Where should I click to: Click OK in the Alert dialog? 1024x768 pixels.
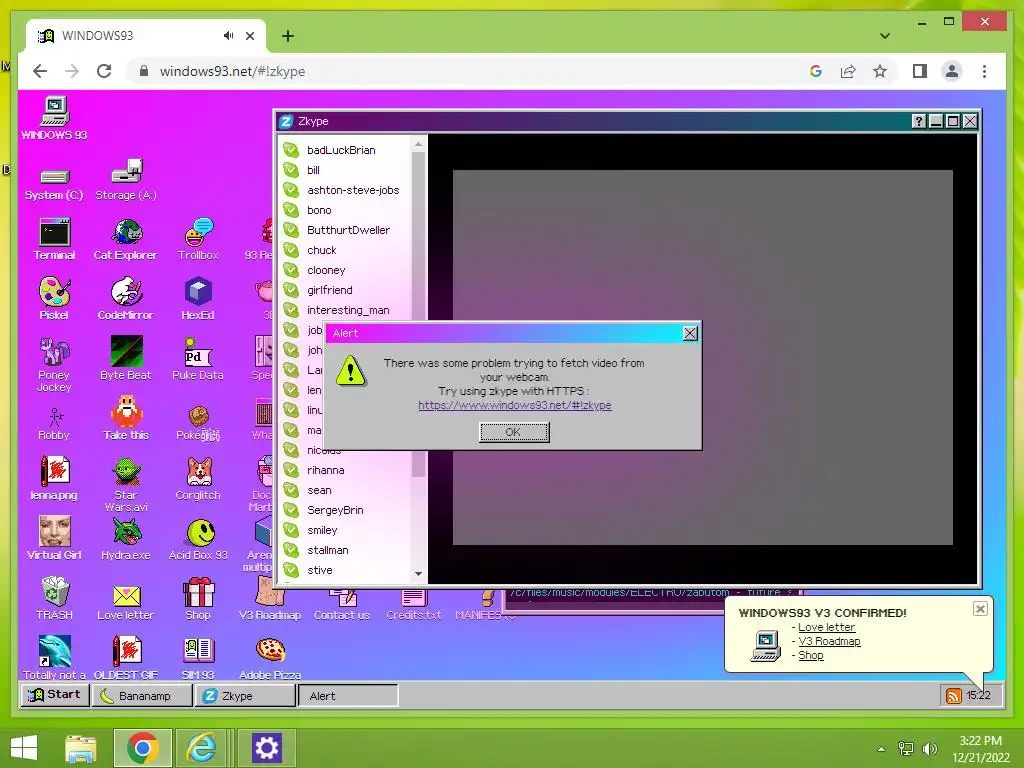point(514,432)
